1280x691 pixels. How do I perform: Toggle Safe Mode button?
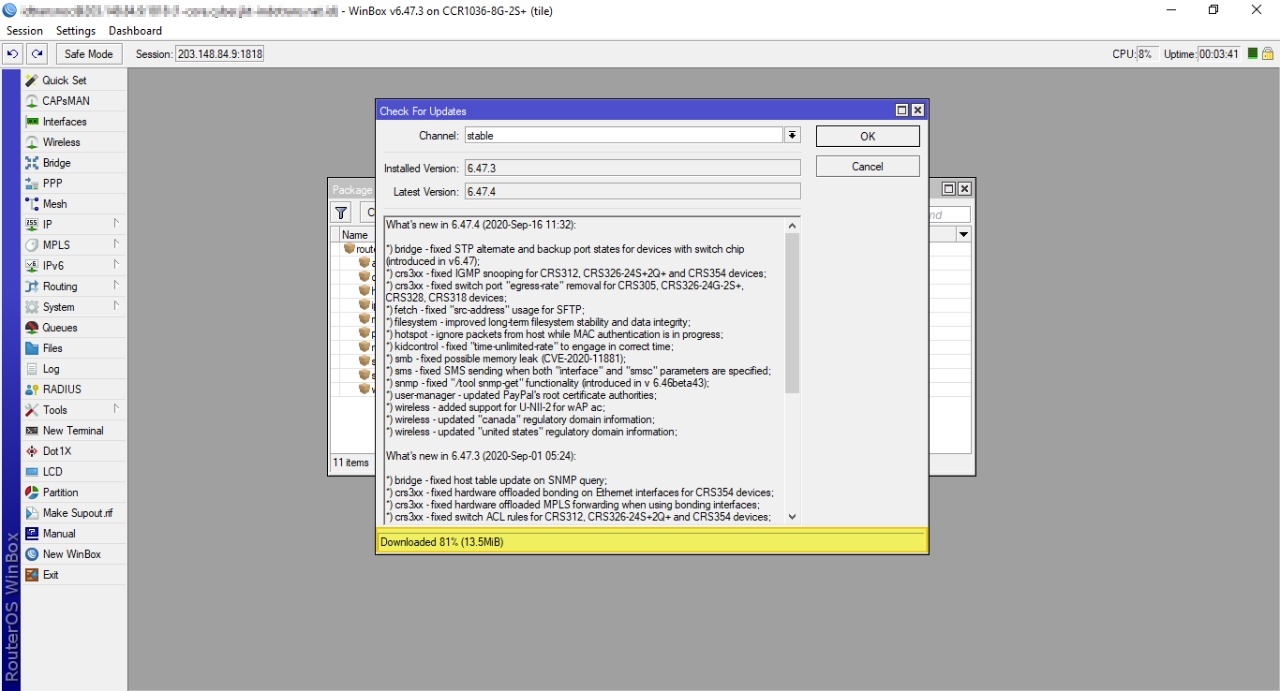88,54
